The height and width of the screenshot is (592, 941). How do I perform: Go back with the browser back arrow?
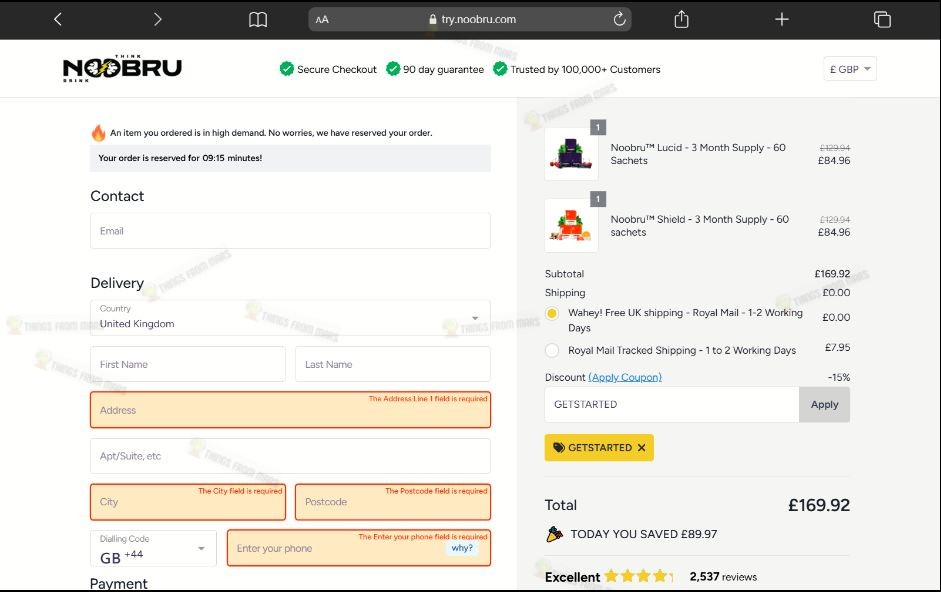58,19
